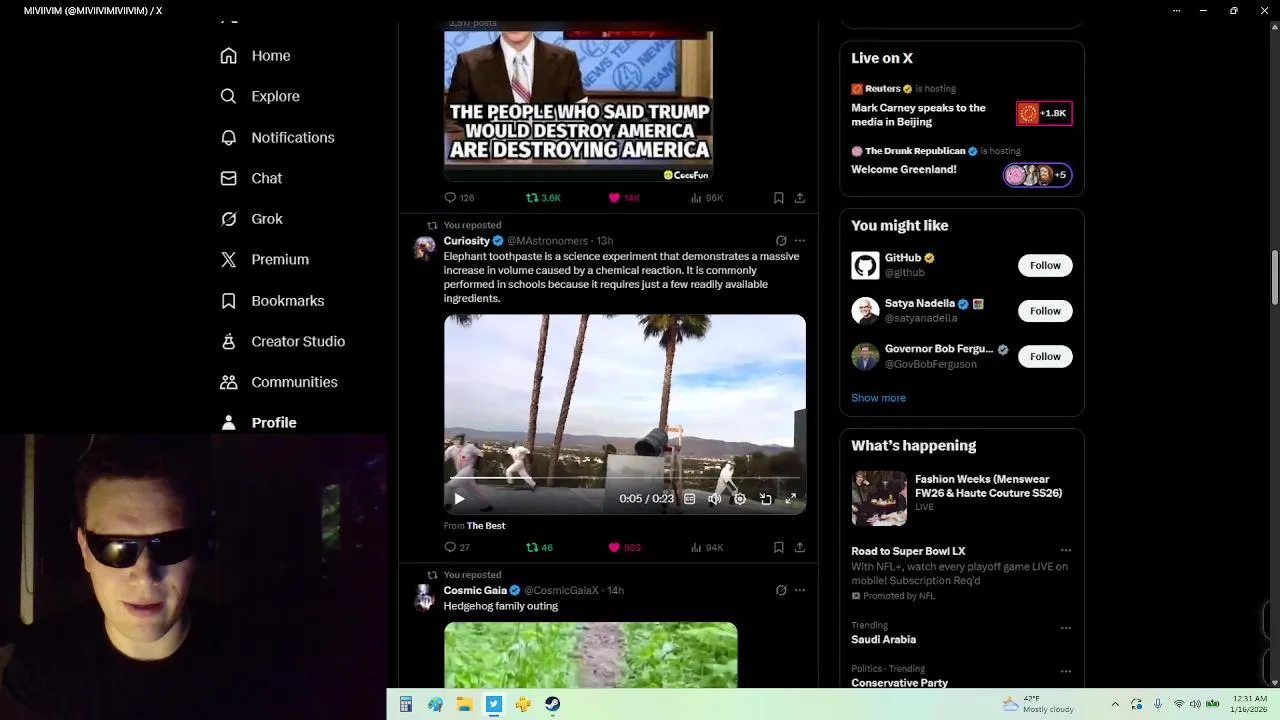This screenshot has width=1280, height=720.
Task: Share the Curiosity elephant toothpaste post
Action: click(x=800, y=548)
